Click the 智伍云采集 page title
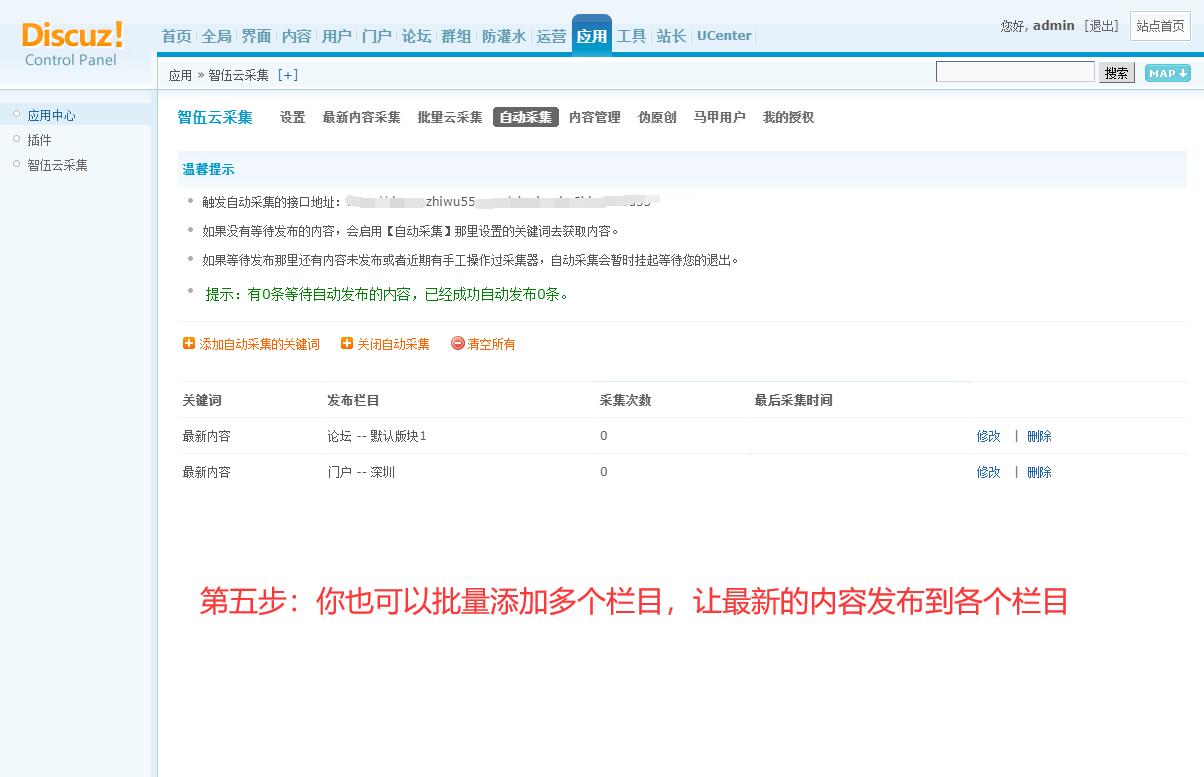 (x=215, y=117)
